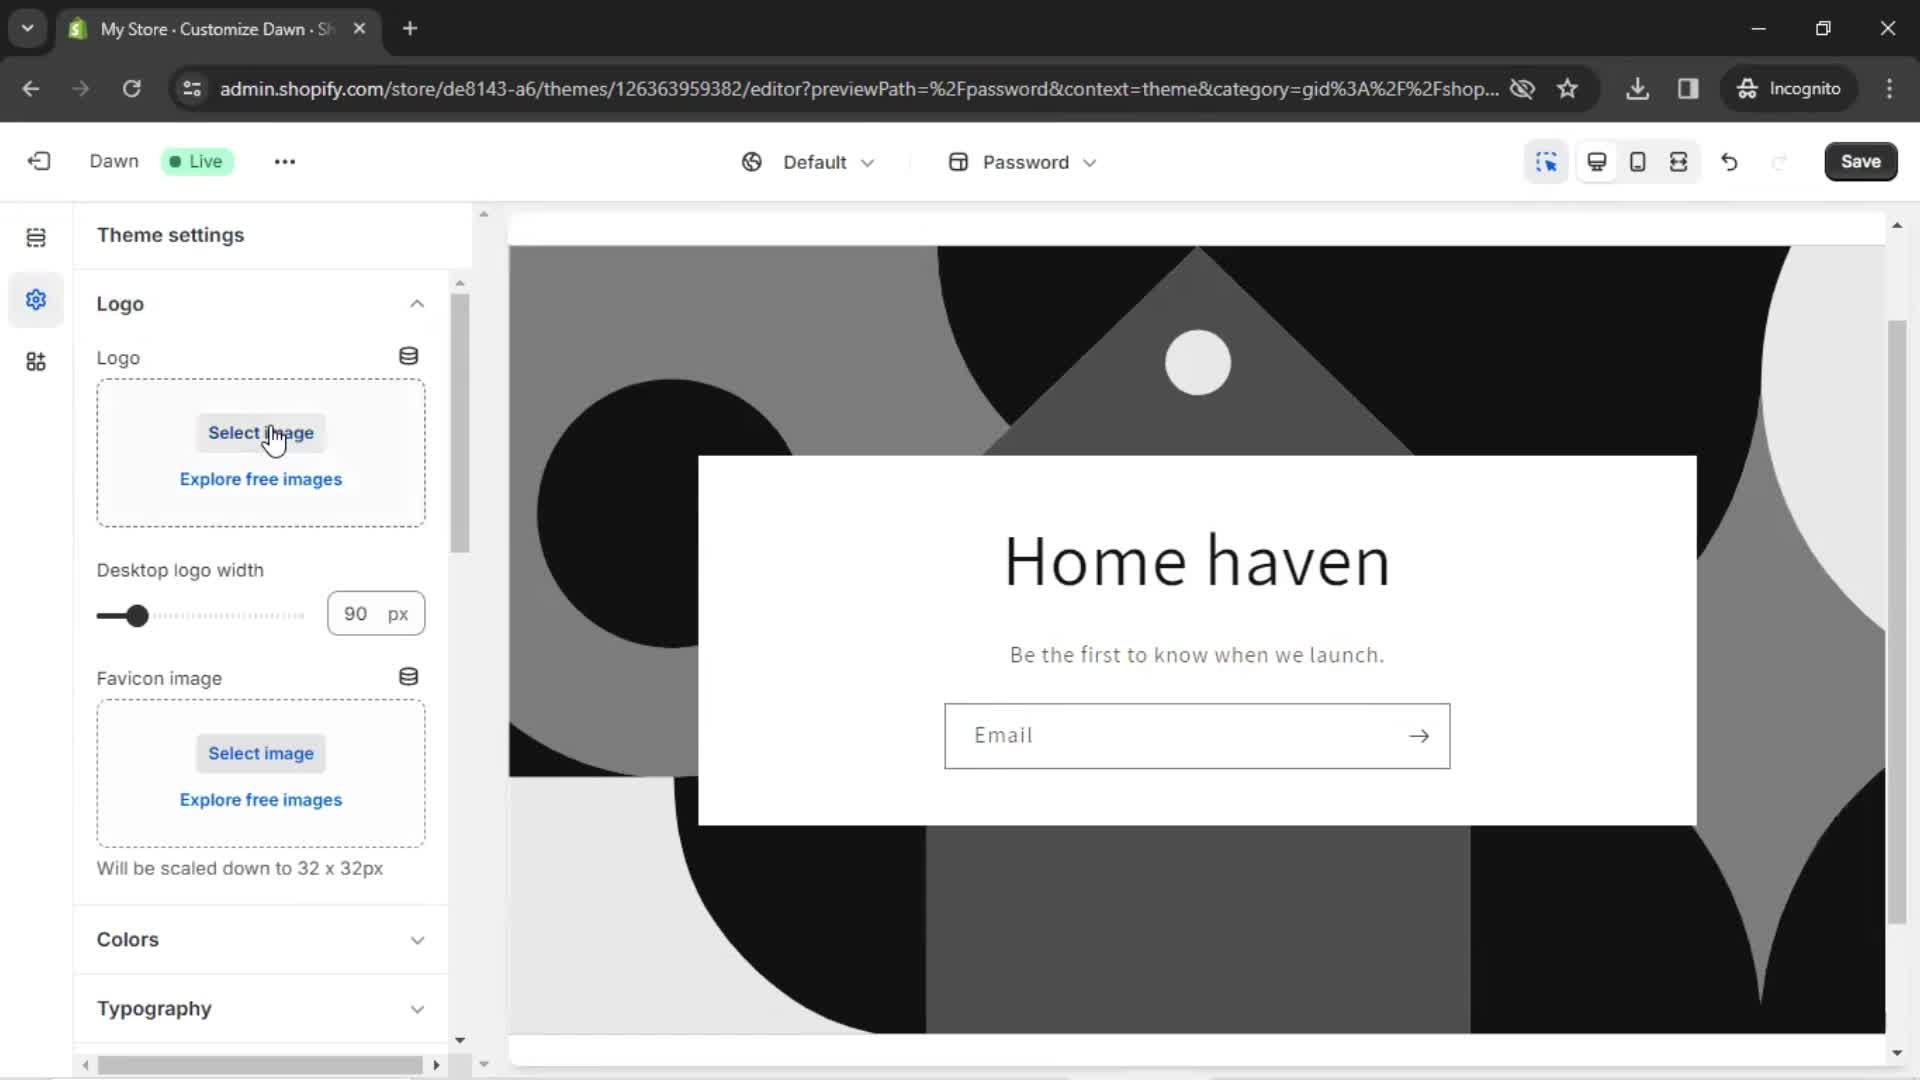Click the theme settings gear icon
Image resolution: width=1920 pixels, height=1080 pixels.
point(36,299)
